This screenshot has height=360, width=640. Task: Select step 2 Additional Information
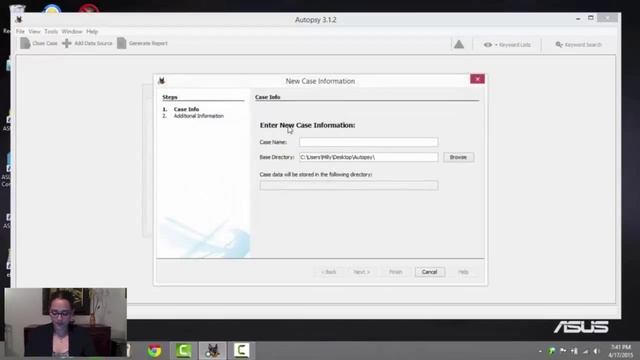tap(198, 116)
